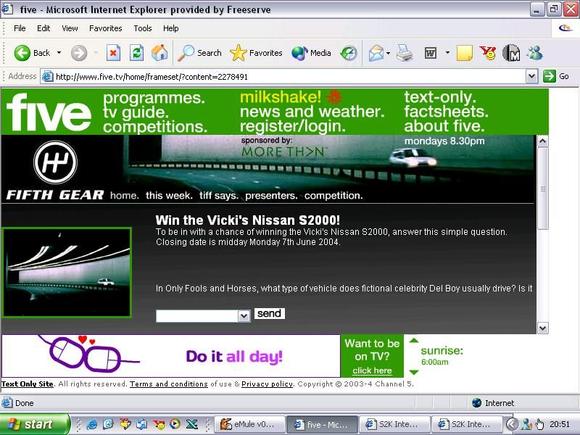
Task: Open the View menu
Action: click(x=70, y=28)
